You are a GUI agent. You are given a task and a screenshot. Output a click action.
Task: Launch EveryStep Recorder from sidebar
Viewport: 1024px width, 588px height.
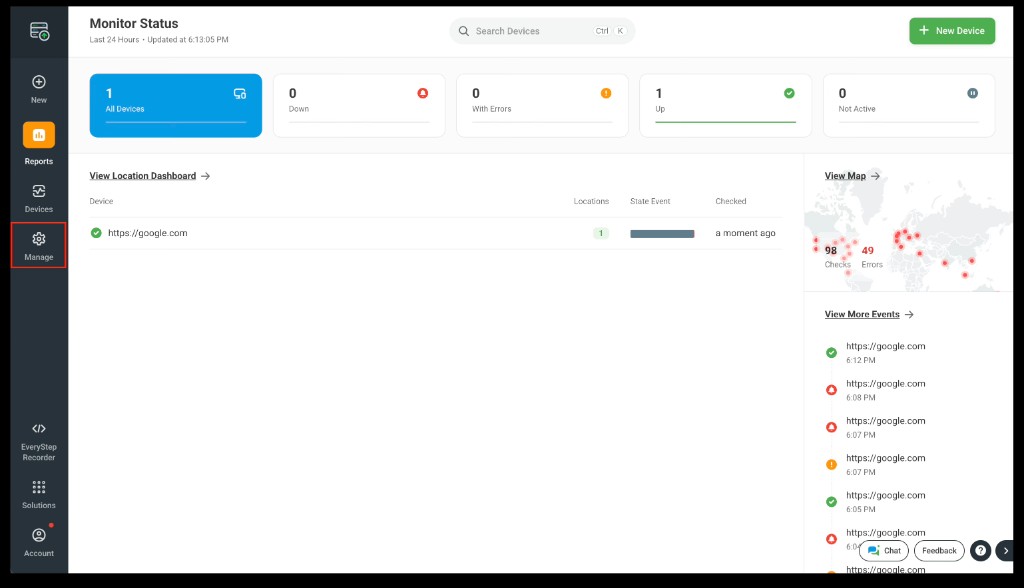coord(39,441)
